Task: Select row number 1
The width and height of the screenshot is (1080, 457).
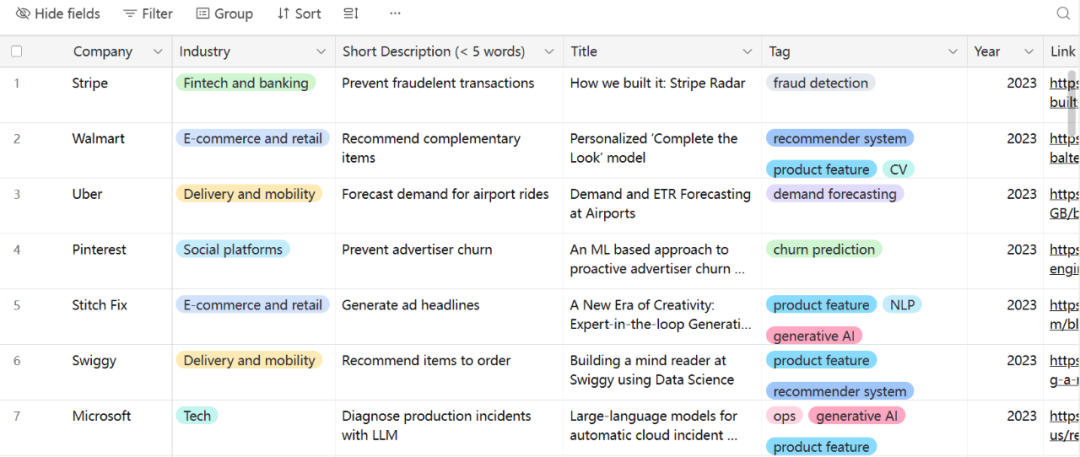Action: coord(17,83)
